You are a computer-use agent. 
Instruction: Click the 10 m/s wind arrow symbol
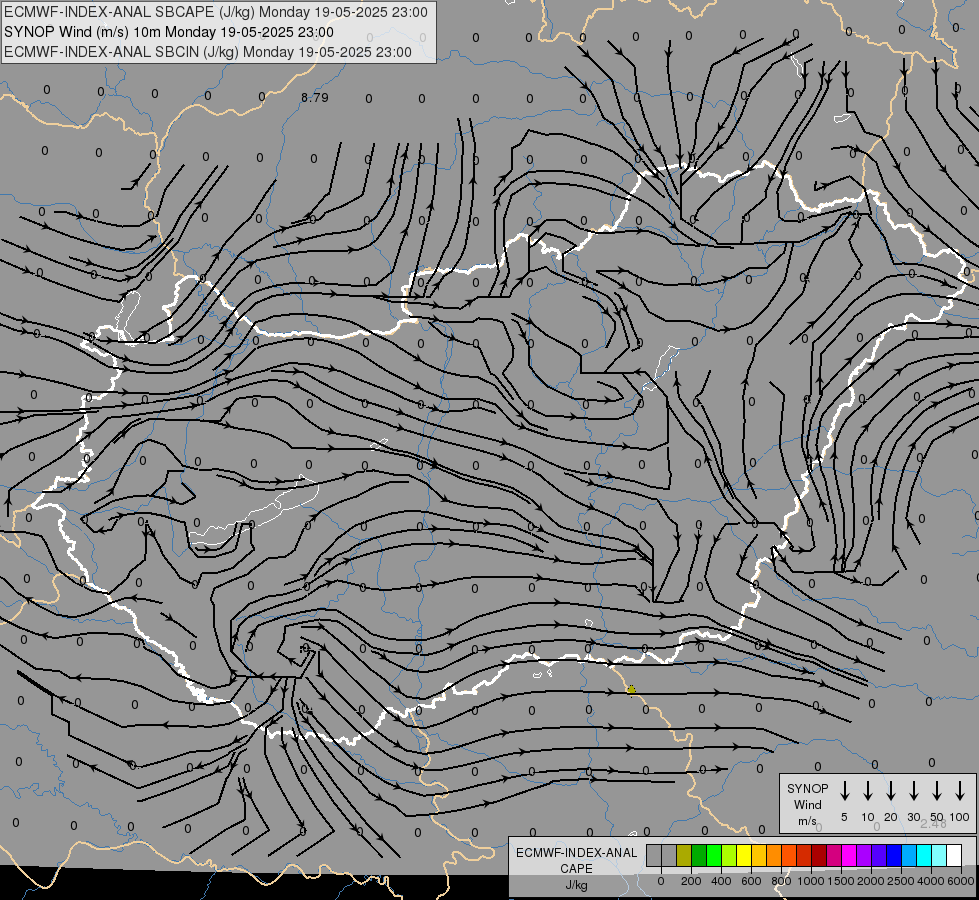[x=868, y=791]
